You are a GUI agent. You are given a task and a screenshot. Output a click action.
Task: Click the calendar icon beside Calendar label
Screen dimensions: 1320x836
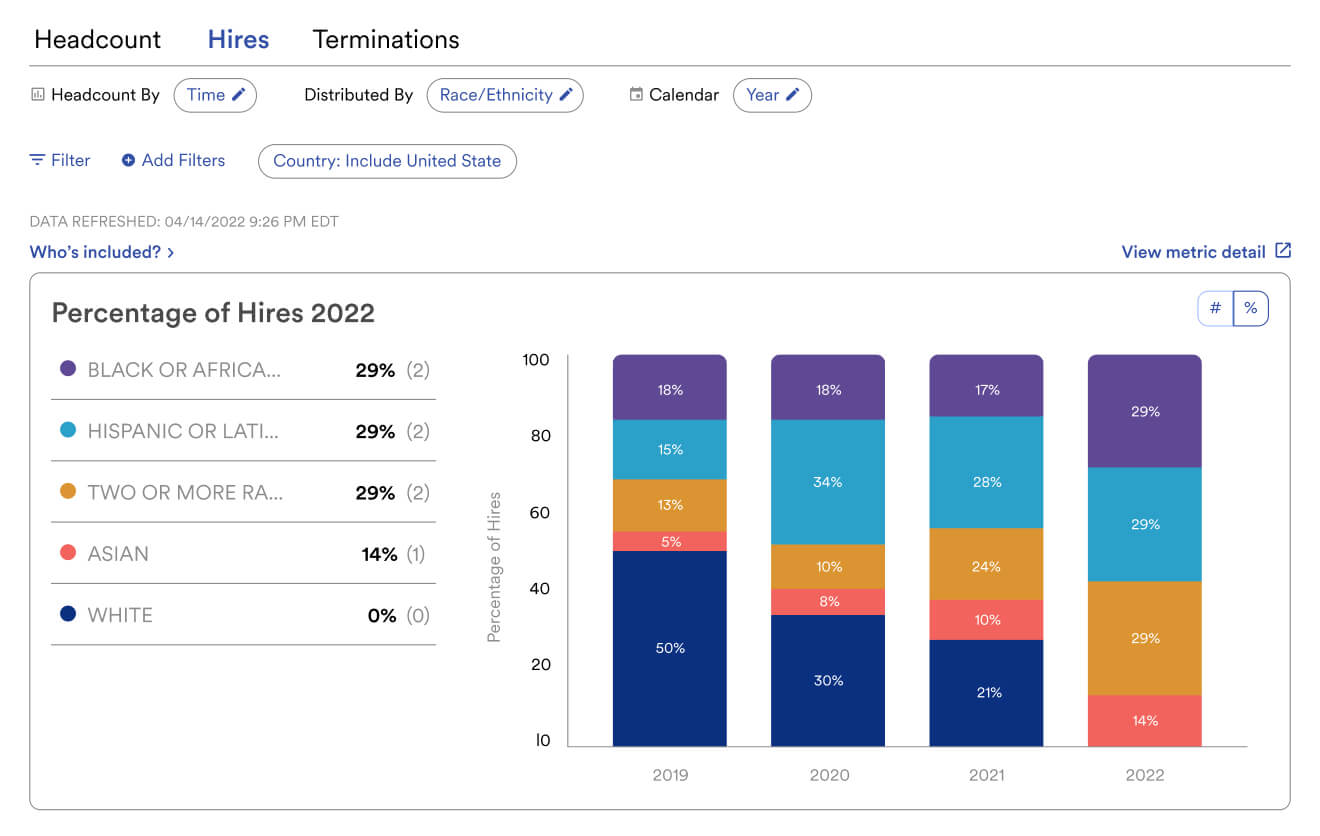[x=635, y=95]
